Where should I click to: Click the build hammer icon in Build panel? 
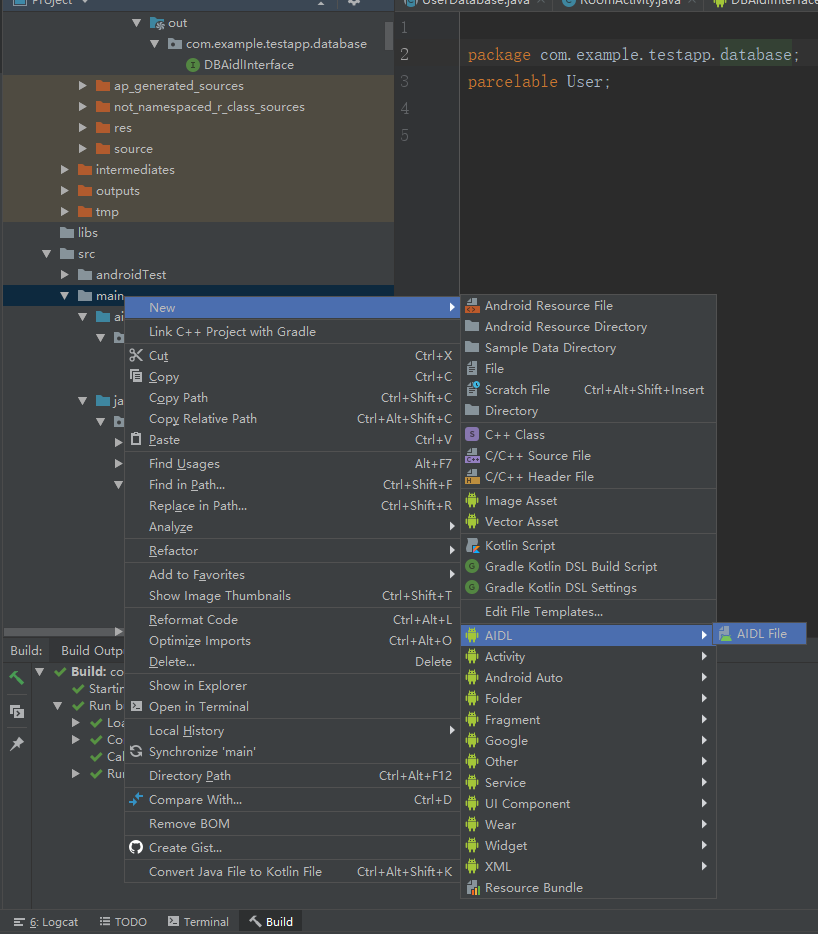17,677
